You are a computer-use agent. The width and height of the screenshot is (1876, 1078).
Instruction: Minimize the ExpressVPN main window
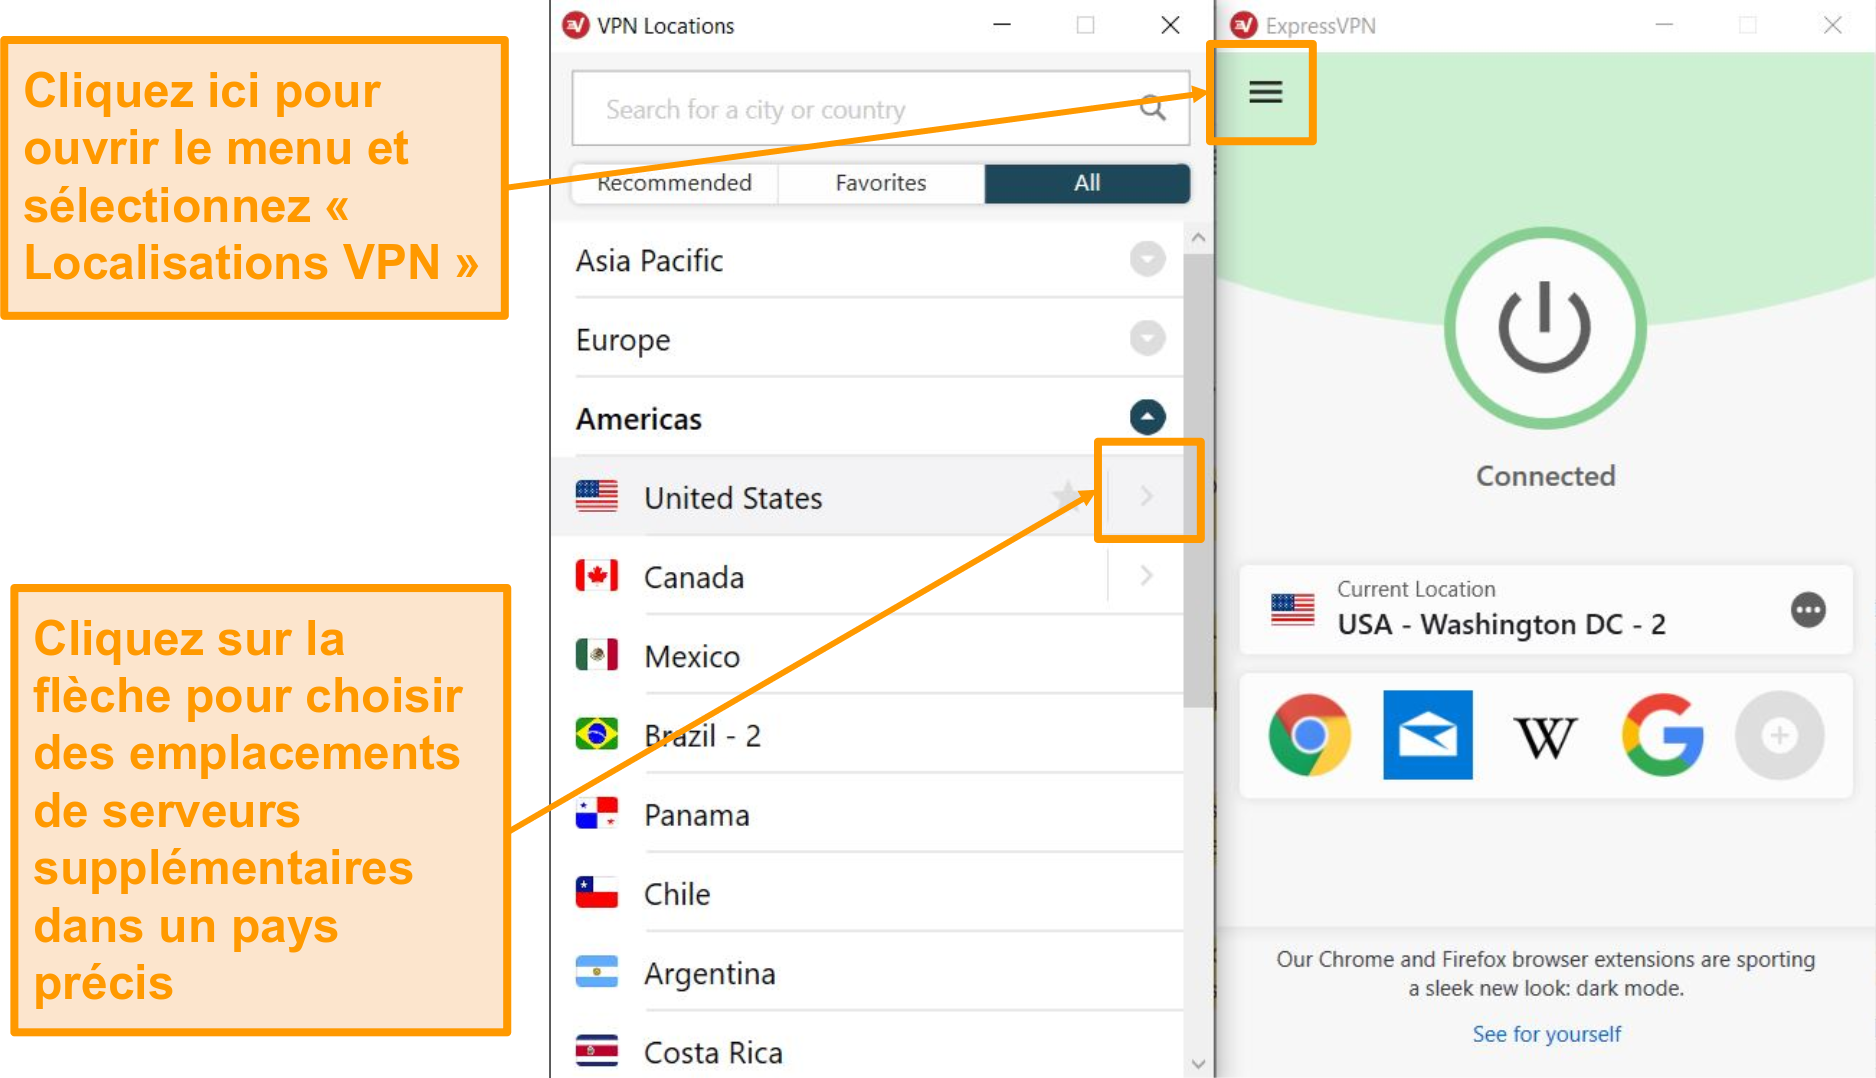pyautogui.click(x=1664, y=25)
